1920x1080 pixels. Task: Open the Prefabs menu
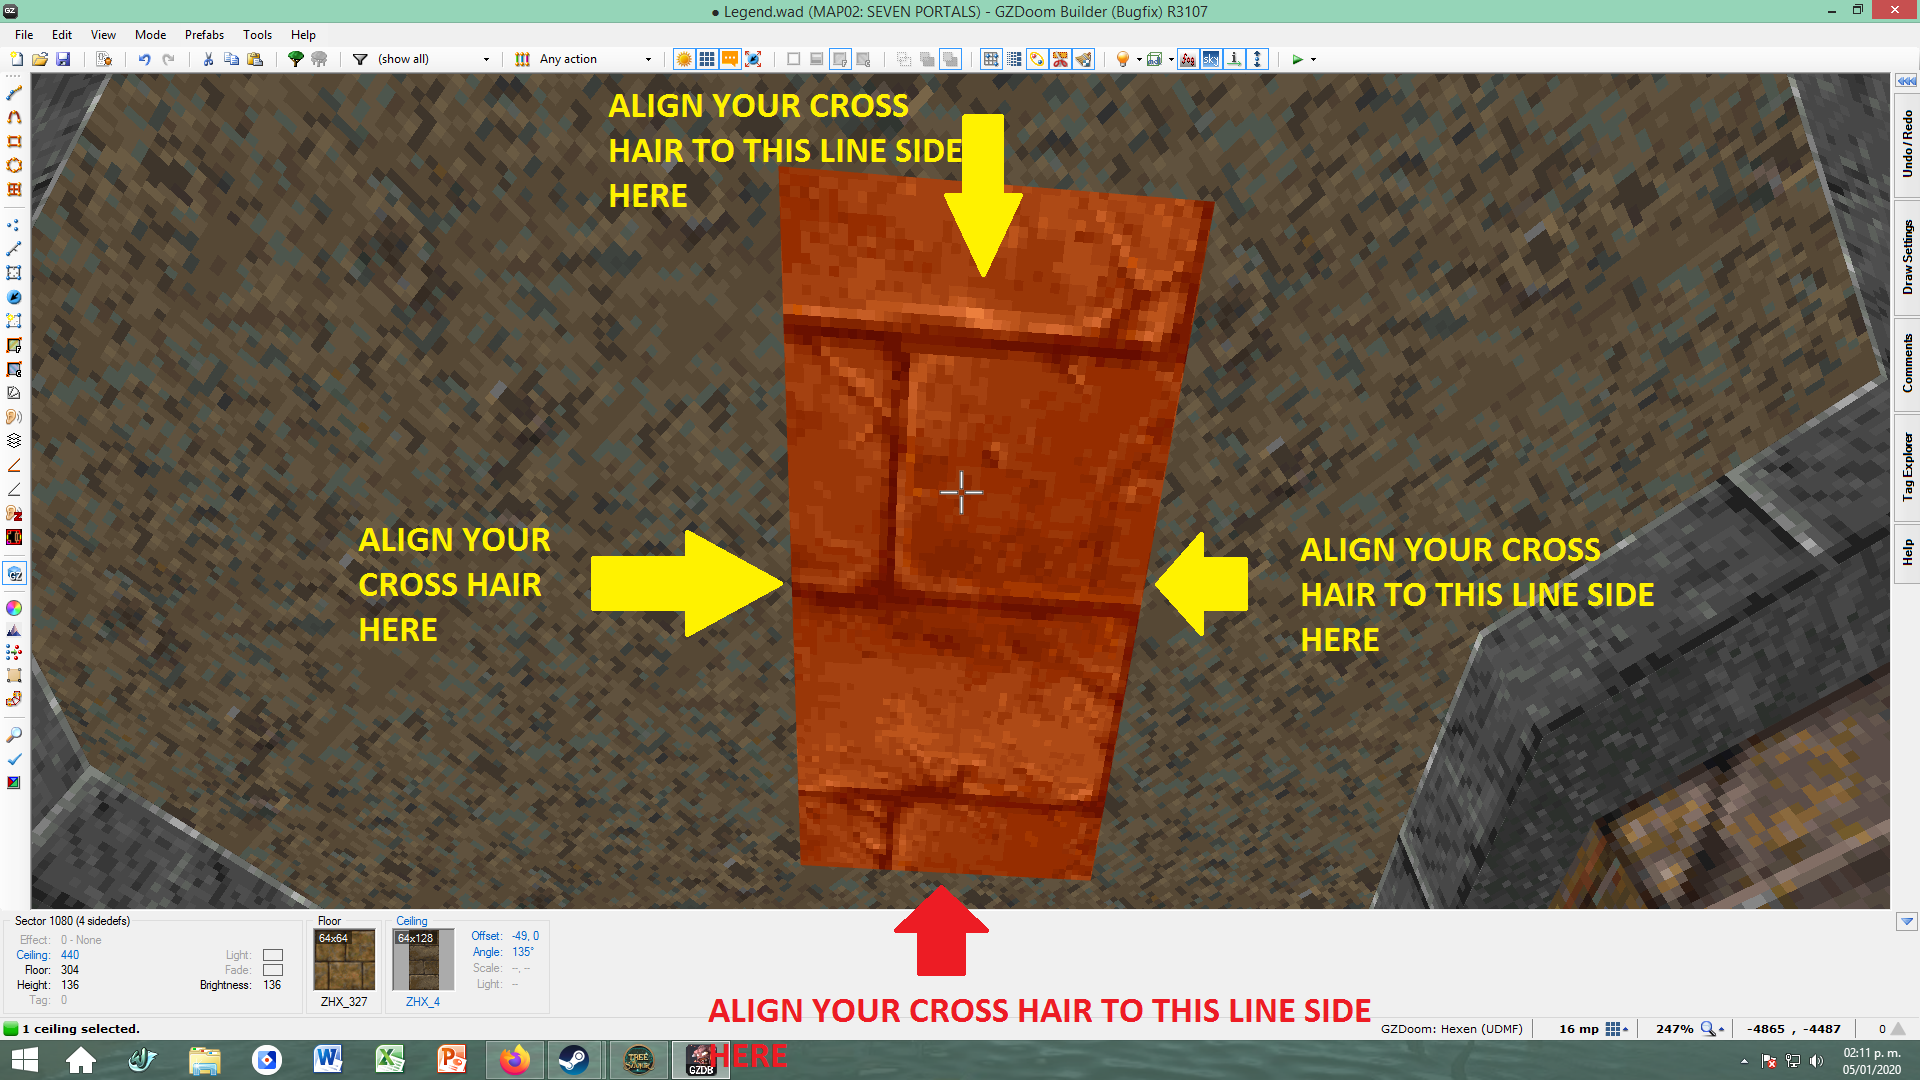203,33
